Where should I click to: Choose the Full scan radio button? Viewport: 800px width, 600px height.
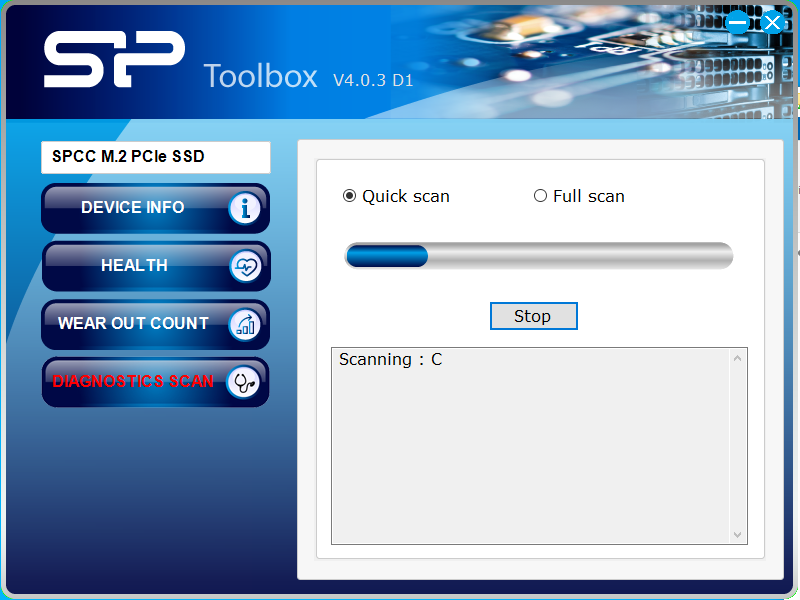pyautogui.click(x=540, y=196)
